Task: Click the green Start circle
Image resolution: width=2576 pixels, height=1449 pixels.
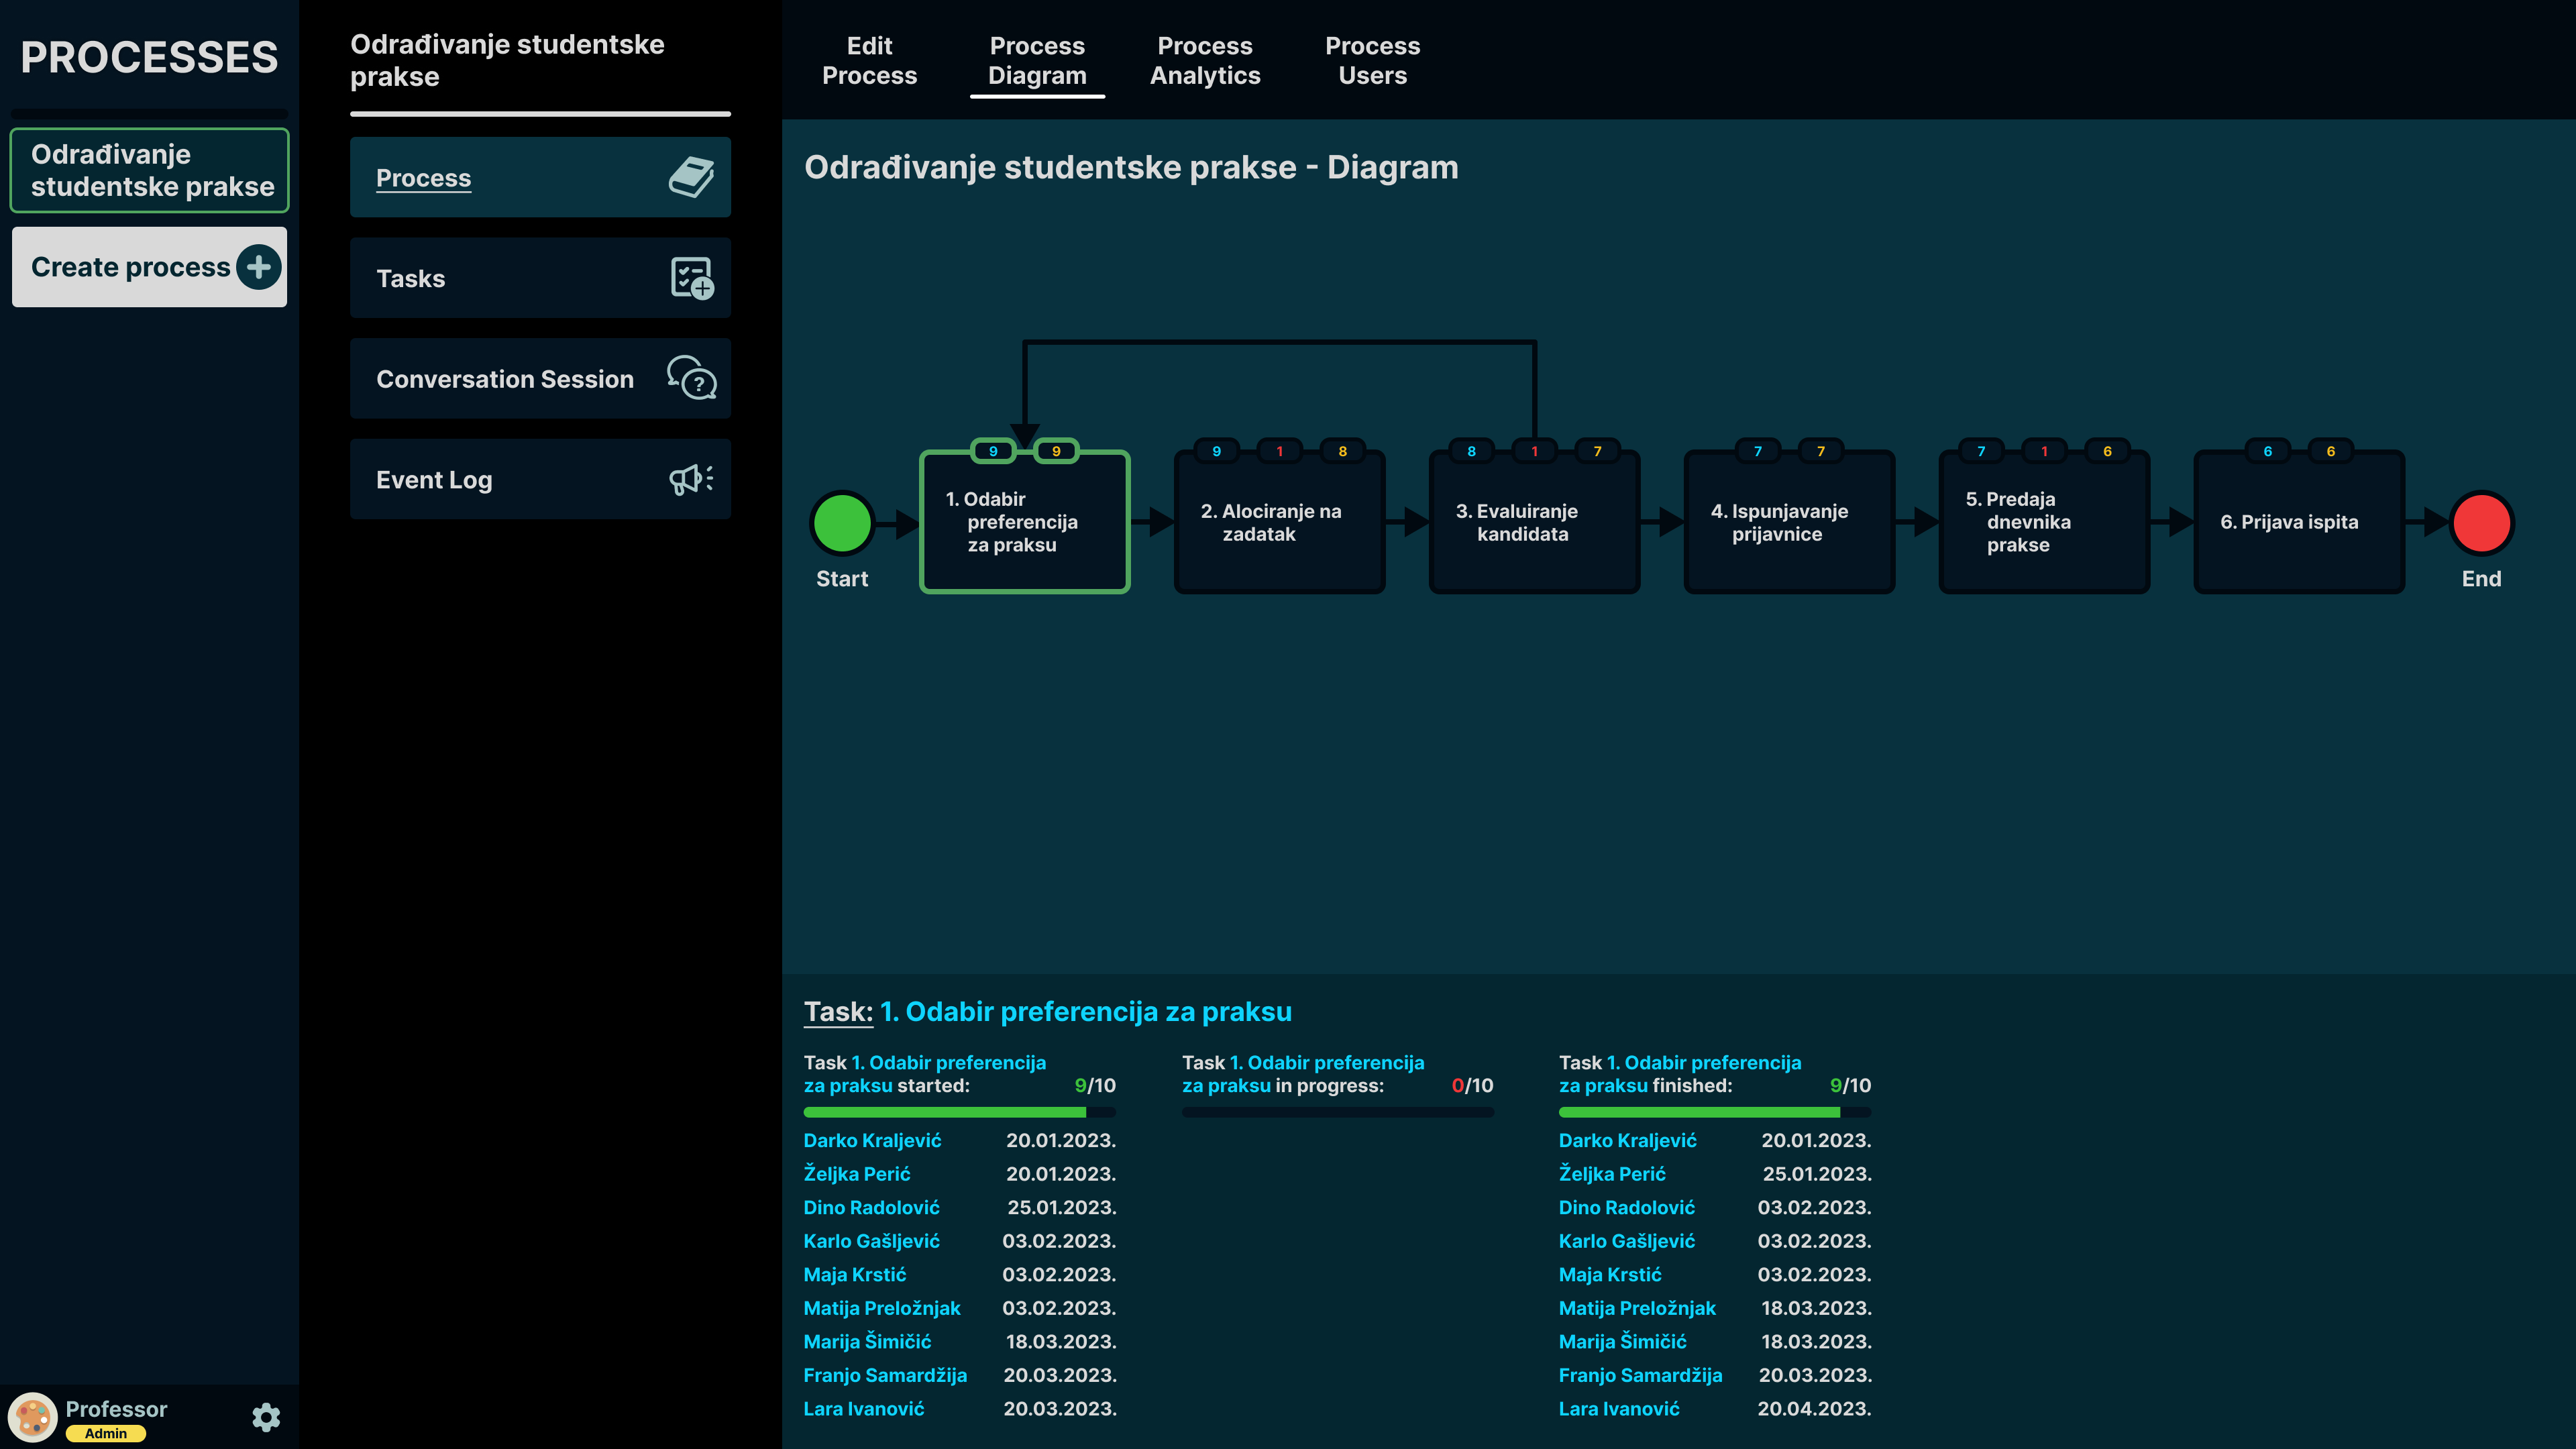Action: 842,522
